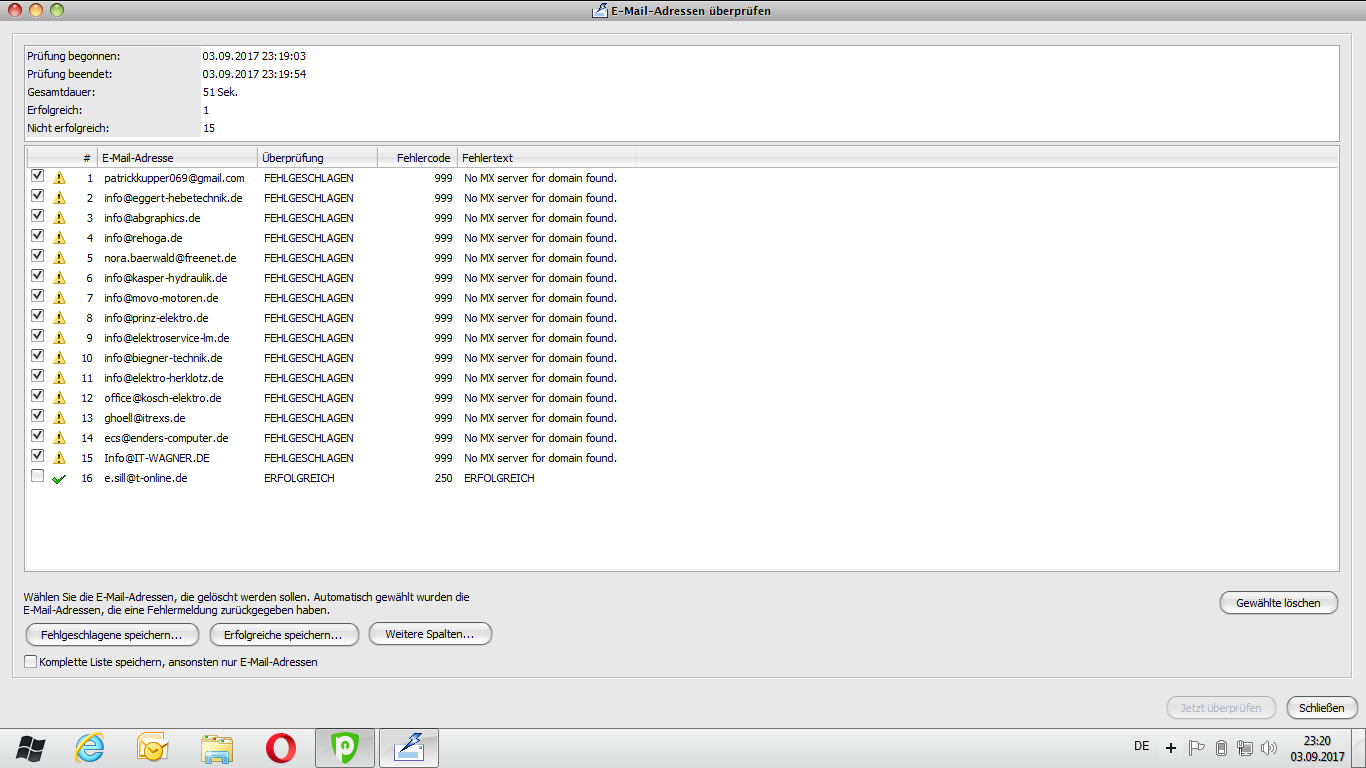This screenshot has height=768, width=1366.
Task: Sort by the Fehlercode column header
Action: click(x=417, y=158)
